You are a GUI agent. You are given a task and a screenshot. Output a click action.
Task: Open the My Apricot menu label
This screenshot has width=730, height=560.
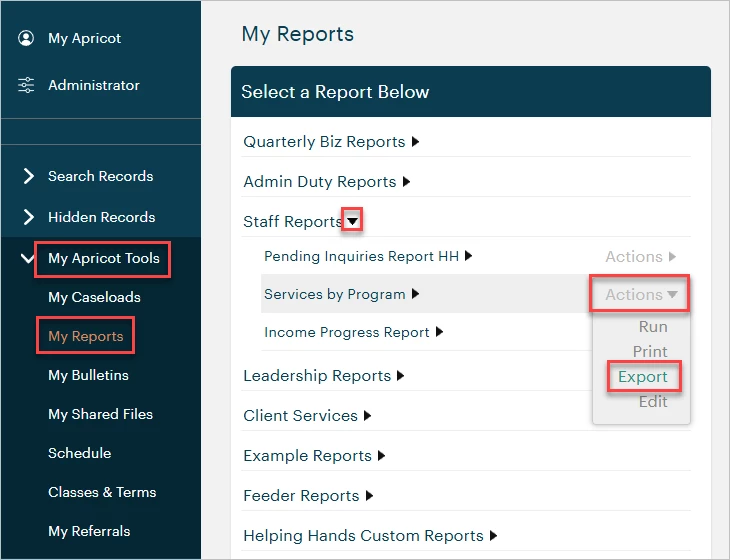(84, 38)
